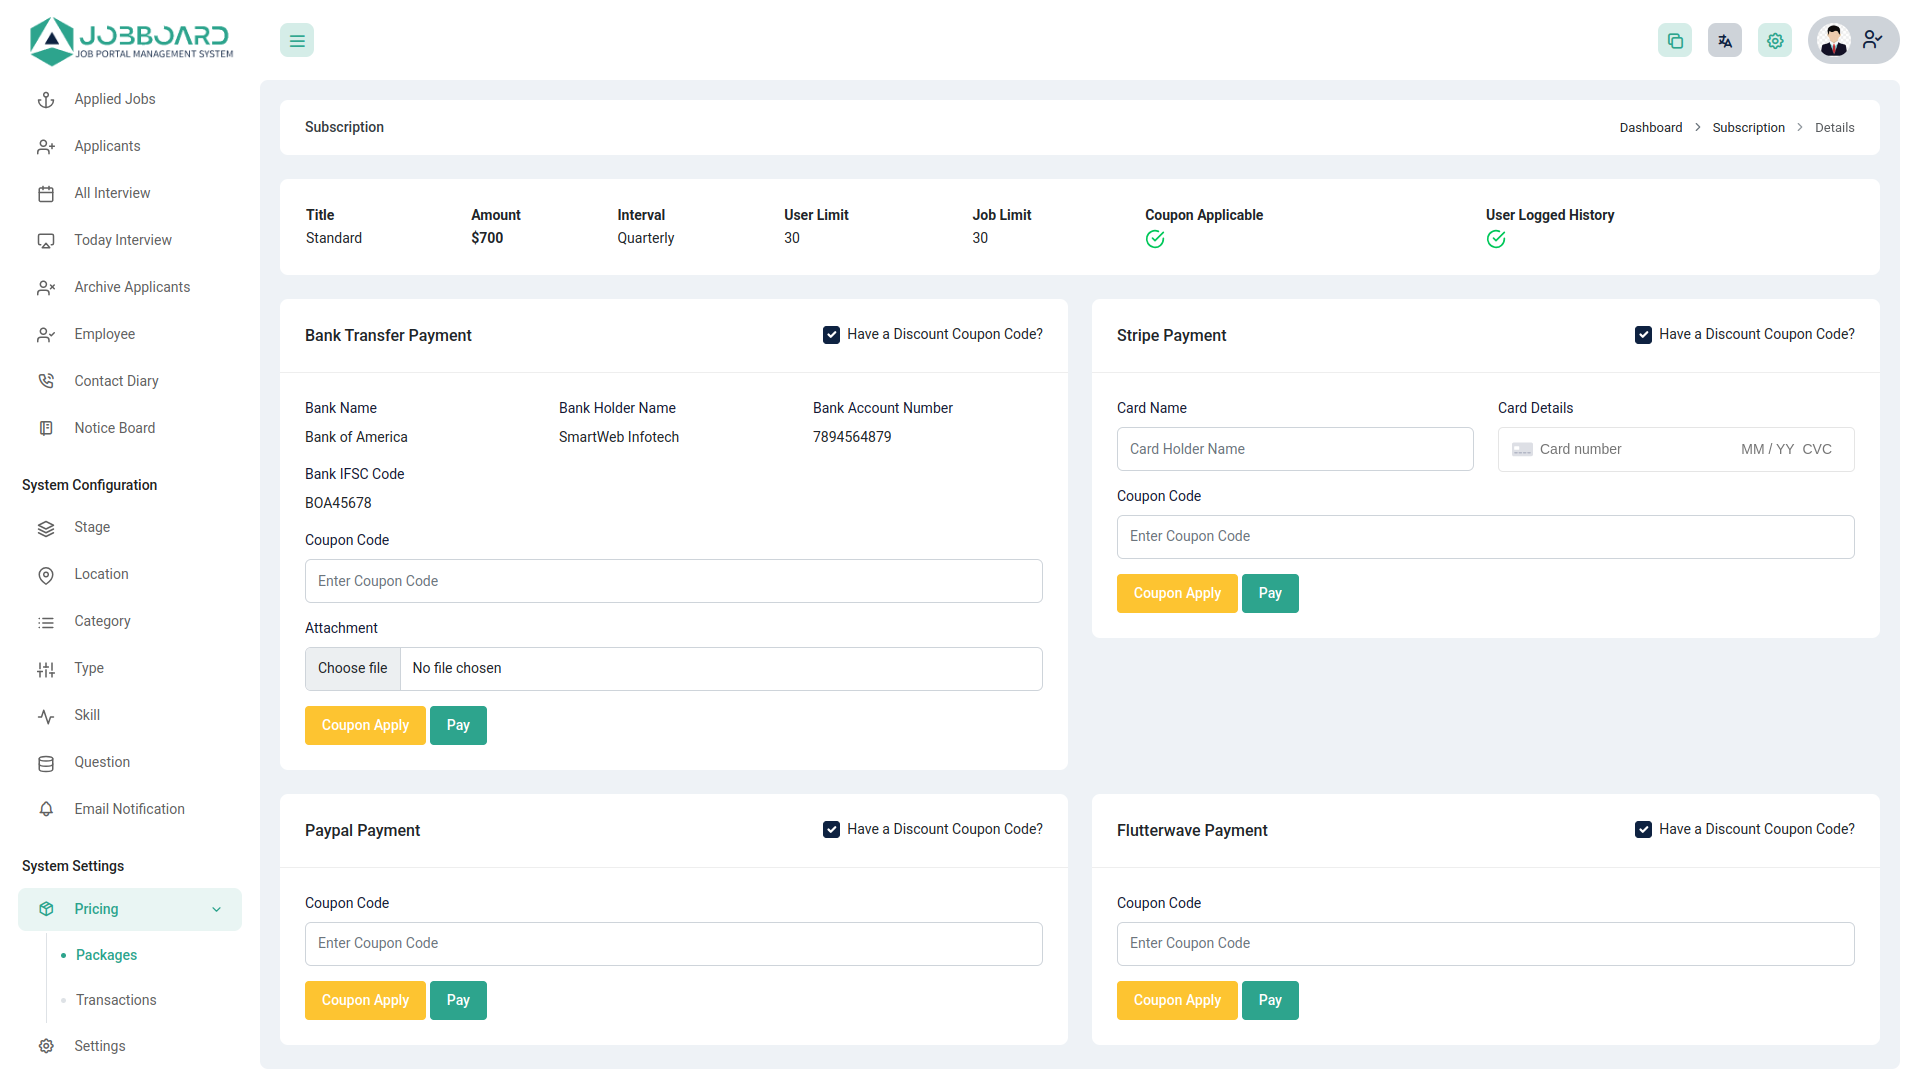Click the Archive Applicants icon
Viewport: 1920px width, 1080px height.
pos(46,287)
